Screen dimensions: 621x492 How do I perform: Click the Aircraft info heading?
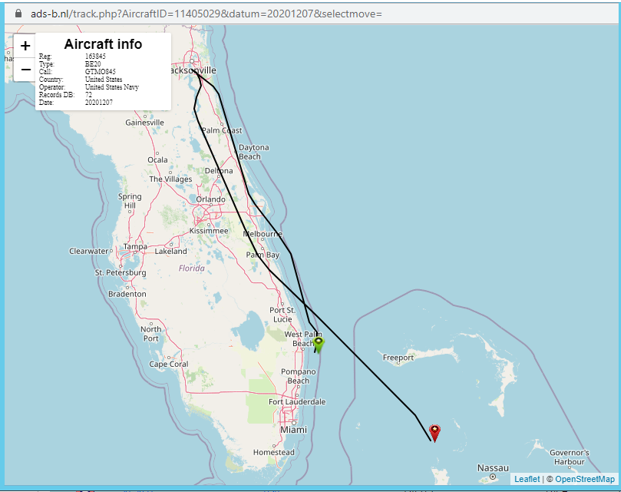tap(103, 44)
